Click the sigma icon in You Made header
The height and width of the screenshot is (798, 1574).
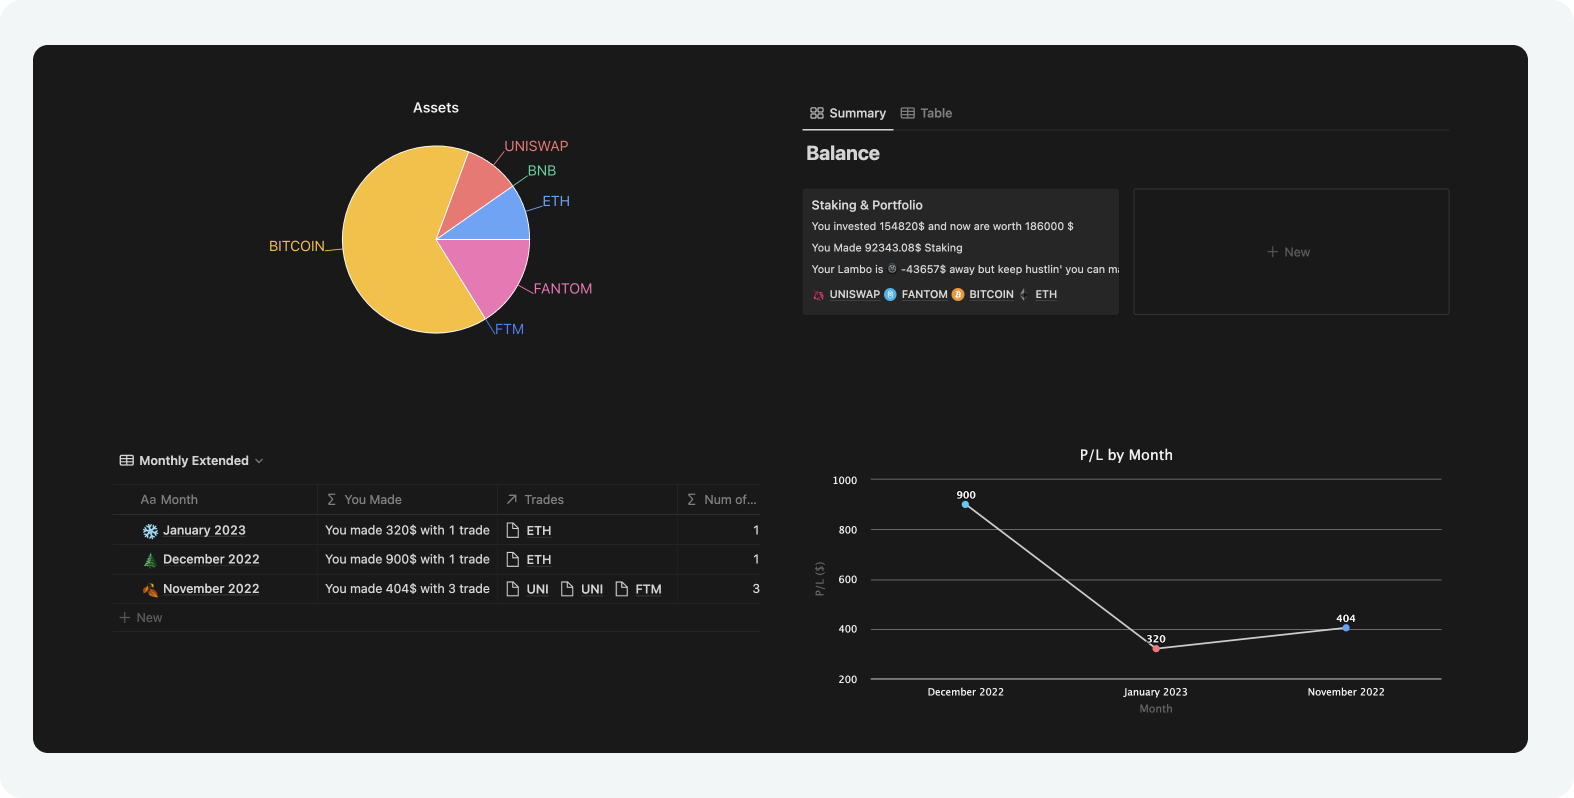pos(332,499)
